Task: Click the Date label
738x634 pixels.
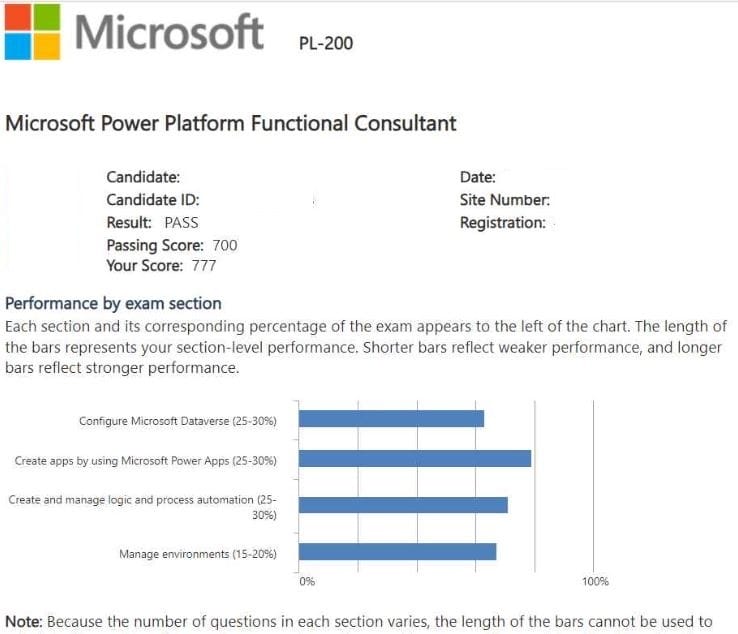Action: [x=478, y=177]
